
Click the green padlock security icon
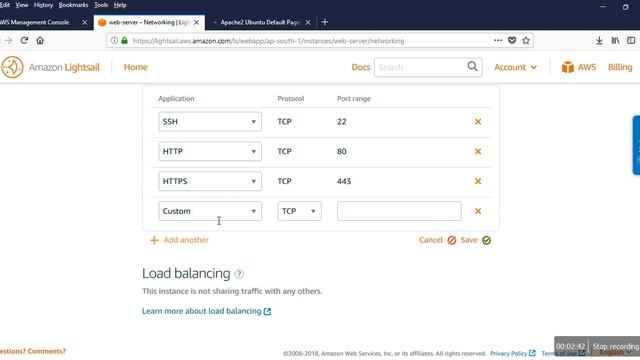point(124,40)
